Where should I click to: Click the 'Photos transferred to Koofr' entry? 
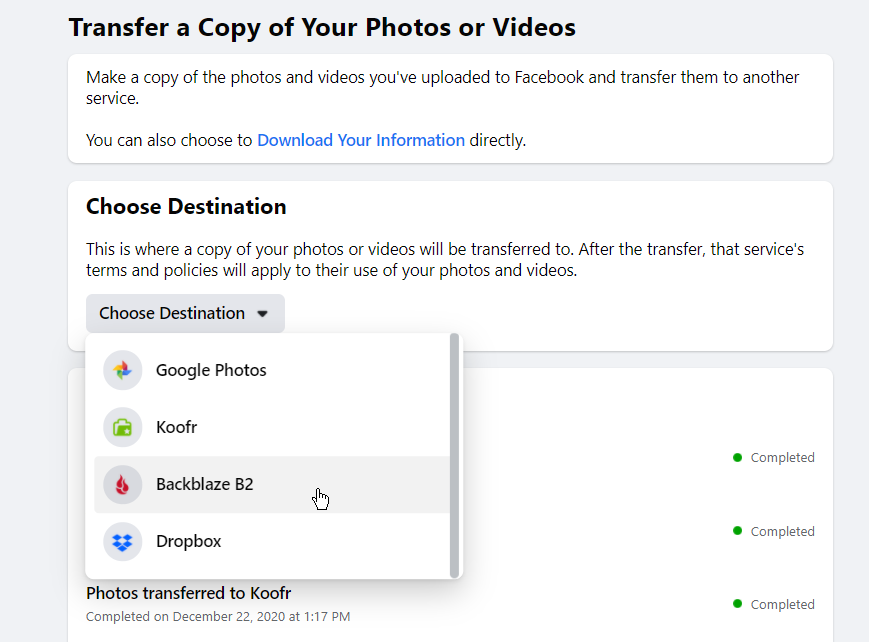[x=188, y=593]
